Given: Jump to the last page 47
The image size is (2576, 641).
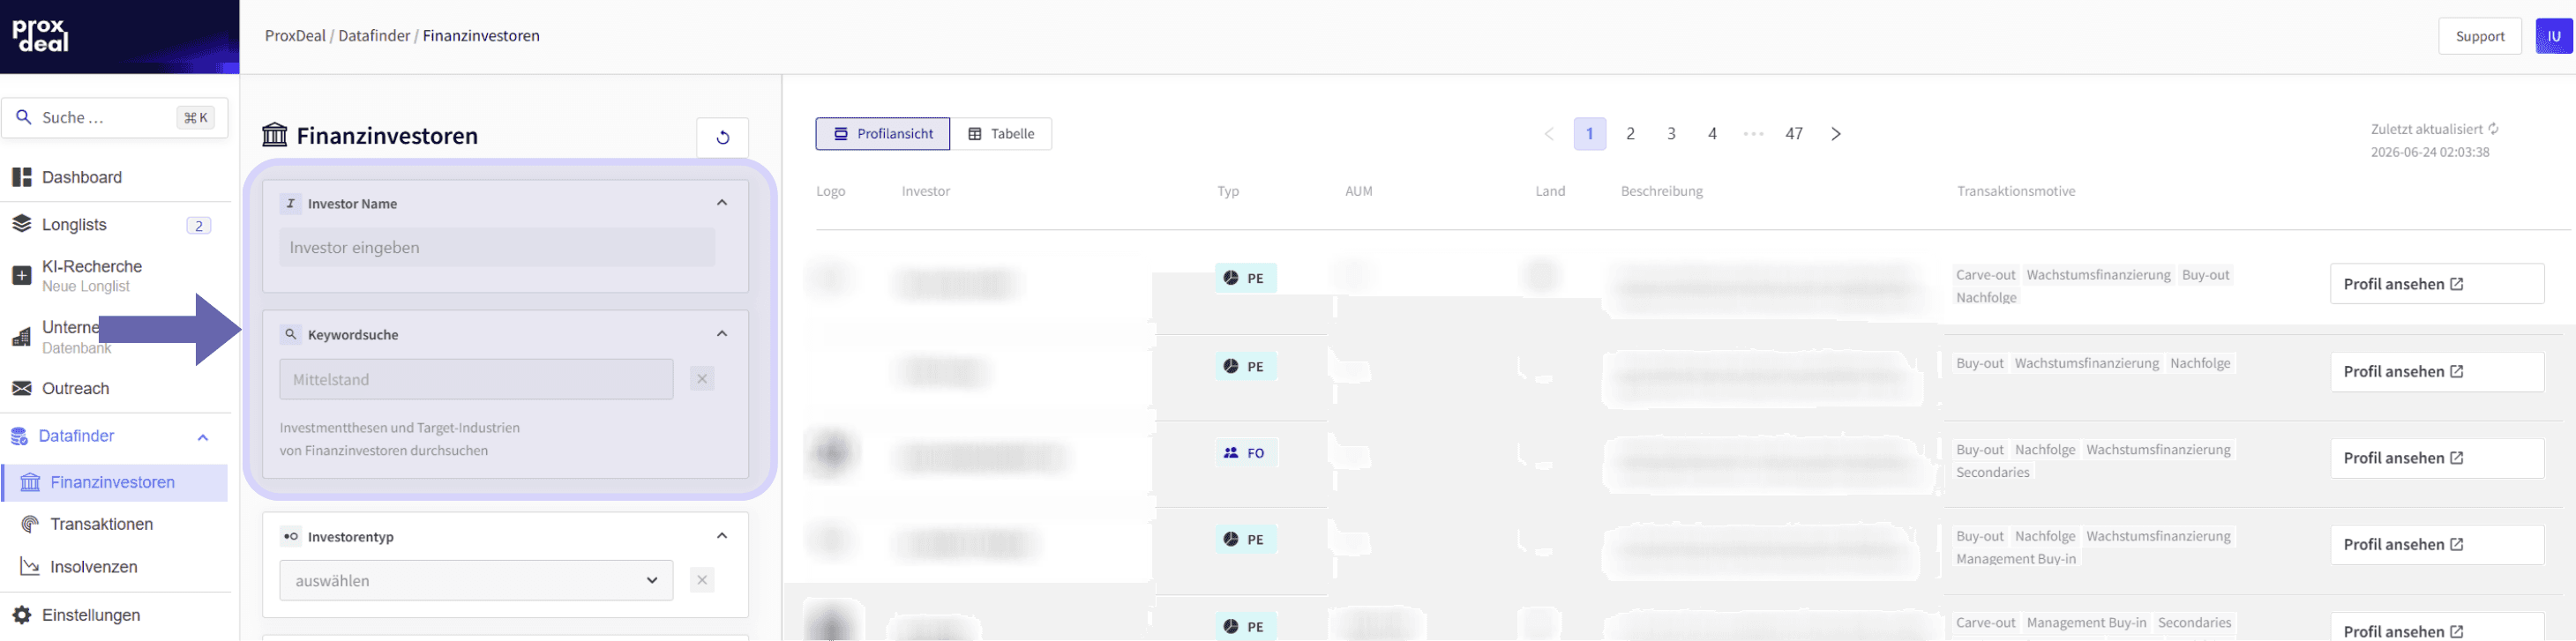Looking at the screenshot, I should click(x=1795, y=134).
